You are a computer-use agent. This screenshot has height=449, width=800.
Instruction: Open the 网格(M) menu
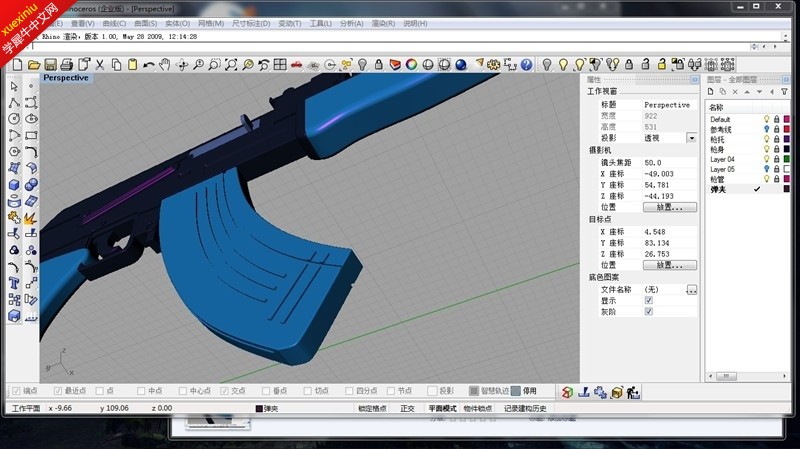click(211, 23)
